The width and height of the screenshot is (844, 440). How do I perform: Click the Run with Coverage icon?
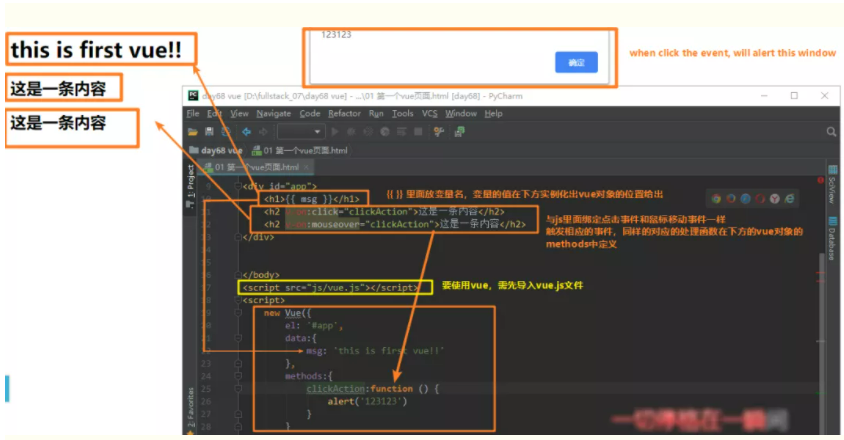click(x=368, y=132)
